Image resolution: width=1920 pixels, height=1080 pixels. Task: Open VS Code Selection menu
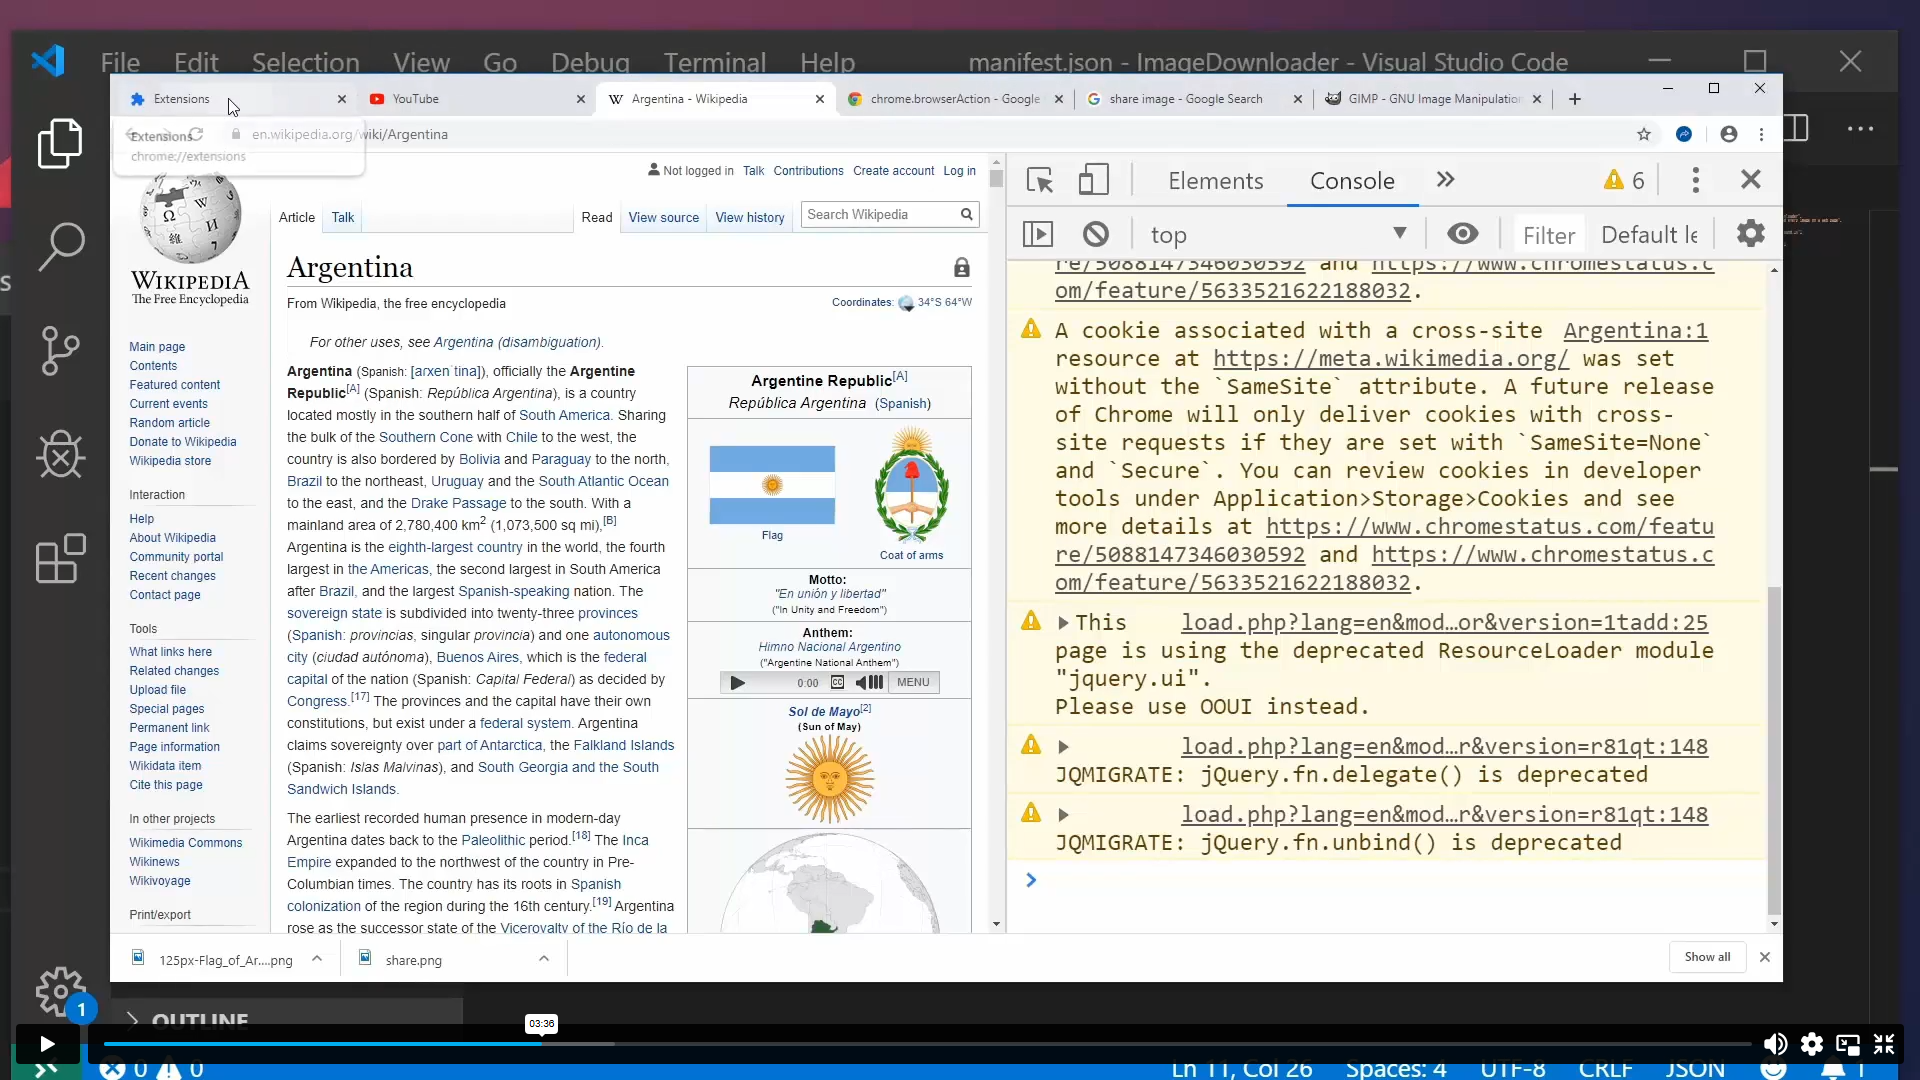point(305,62)
